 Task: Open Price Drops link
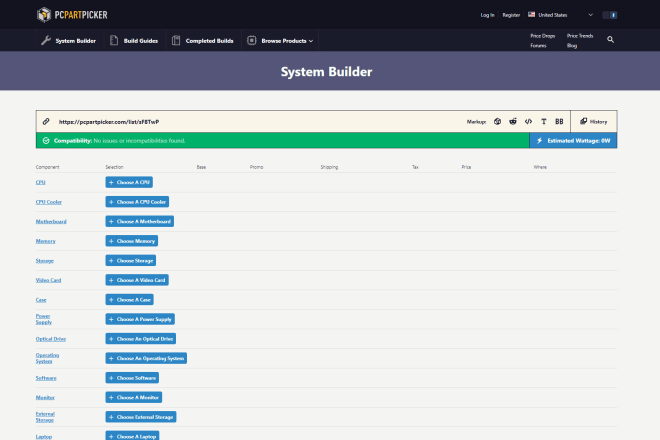pos(543,36)
